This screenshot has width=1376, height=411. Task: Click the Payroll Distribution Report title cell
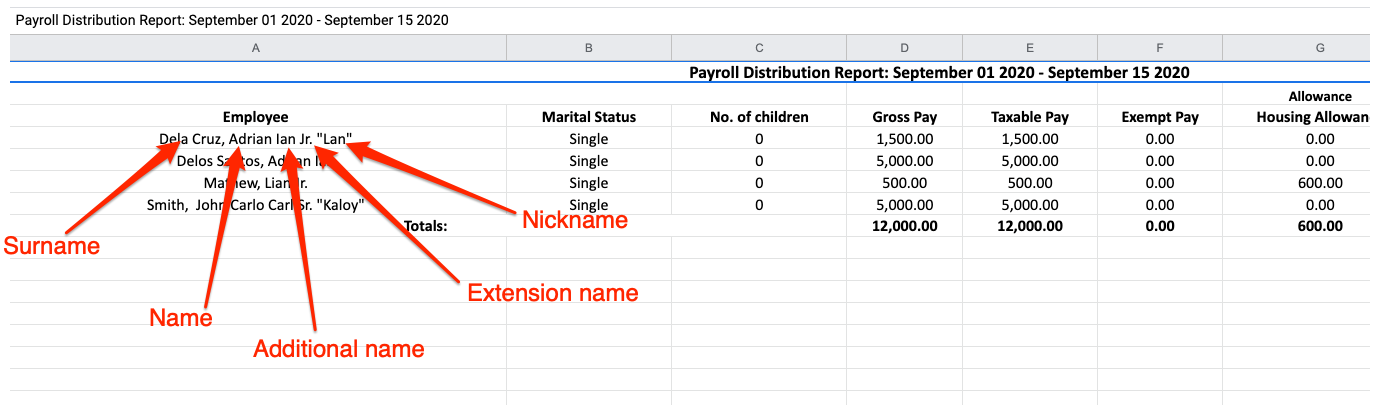coord(939,73)
